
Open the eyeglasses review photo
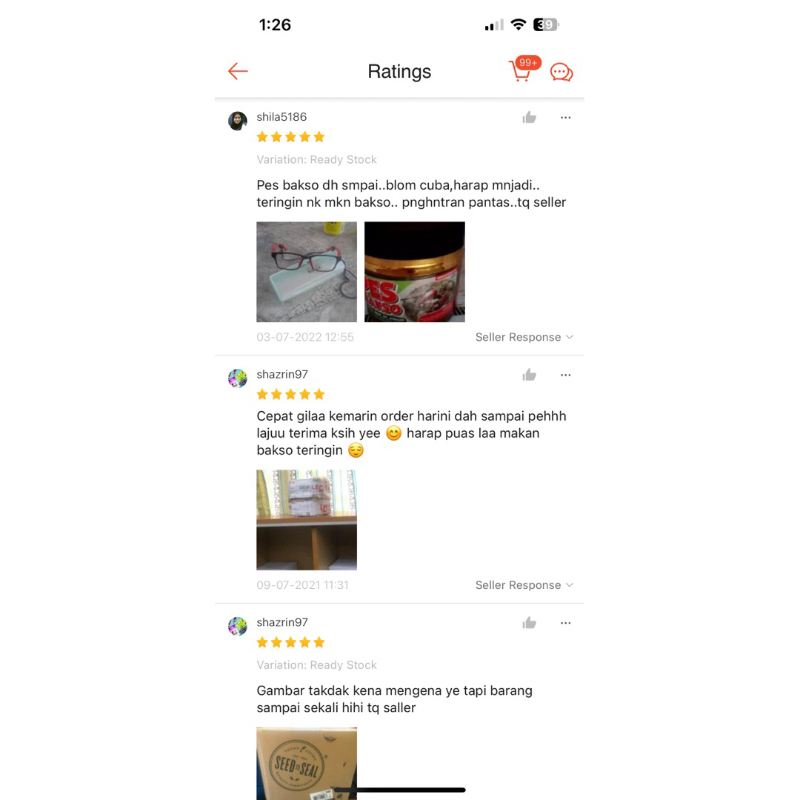pyautogui.click(x=307, y=271)
